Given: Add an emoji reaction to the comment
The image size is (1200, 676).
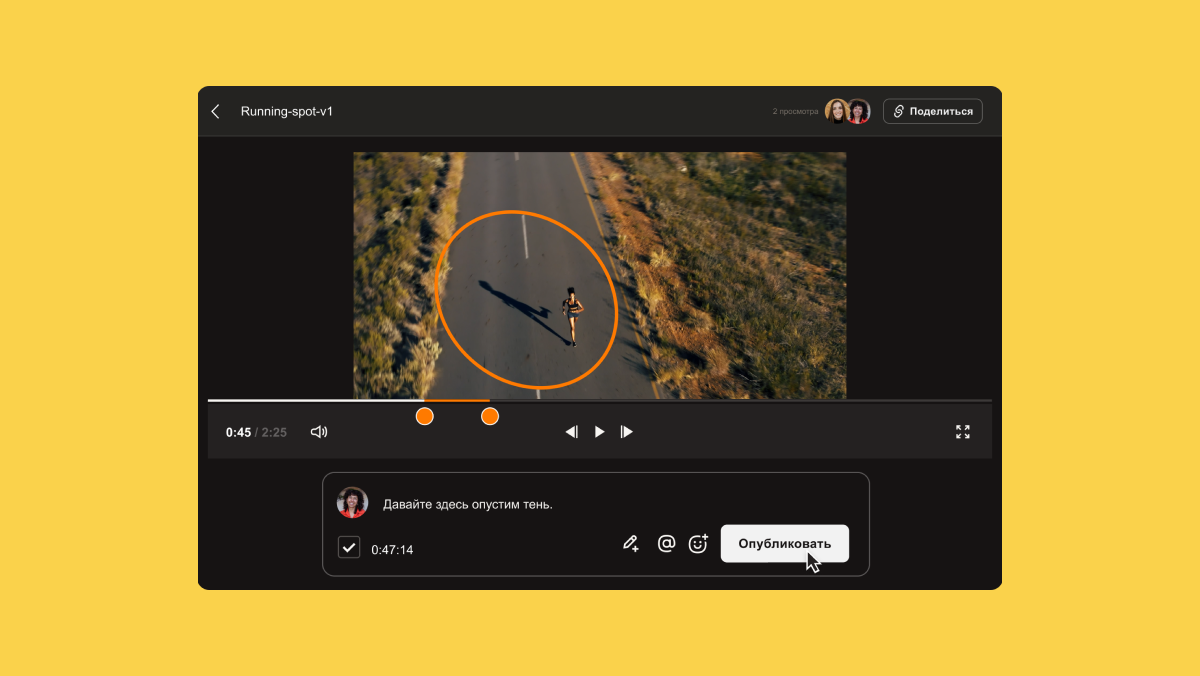Looking at the screenshot, I should [x=698, y=544].
